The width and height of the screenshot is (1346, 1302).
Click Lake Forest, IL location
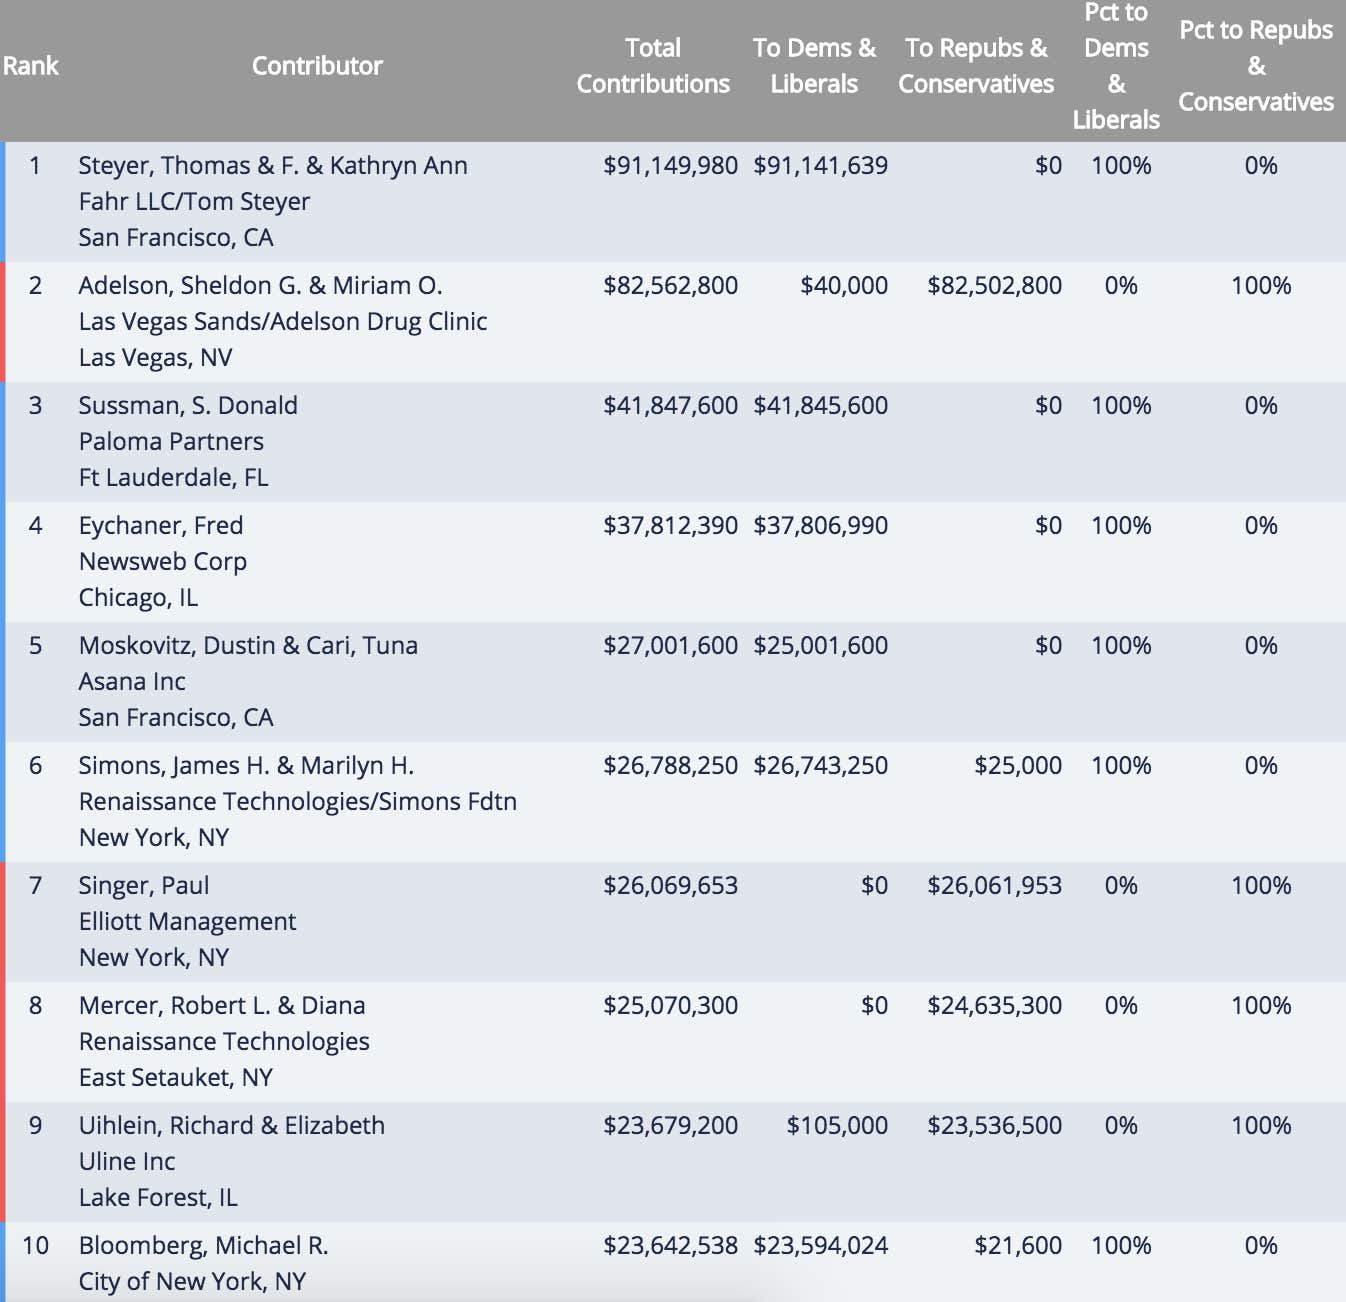click(158, 1197)
